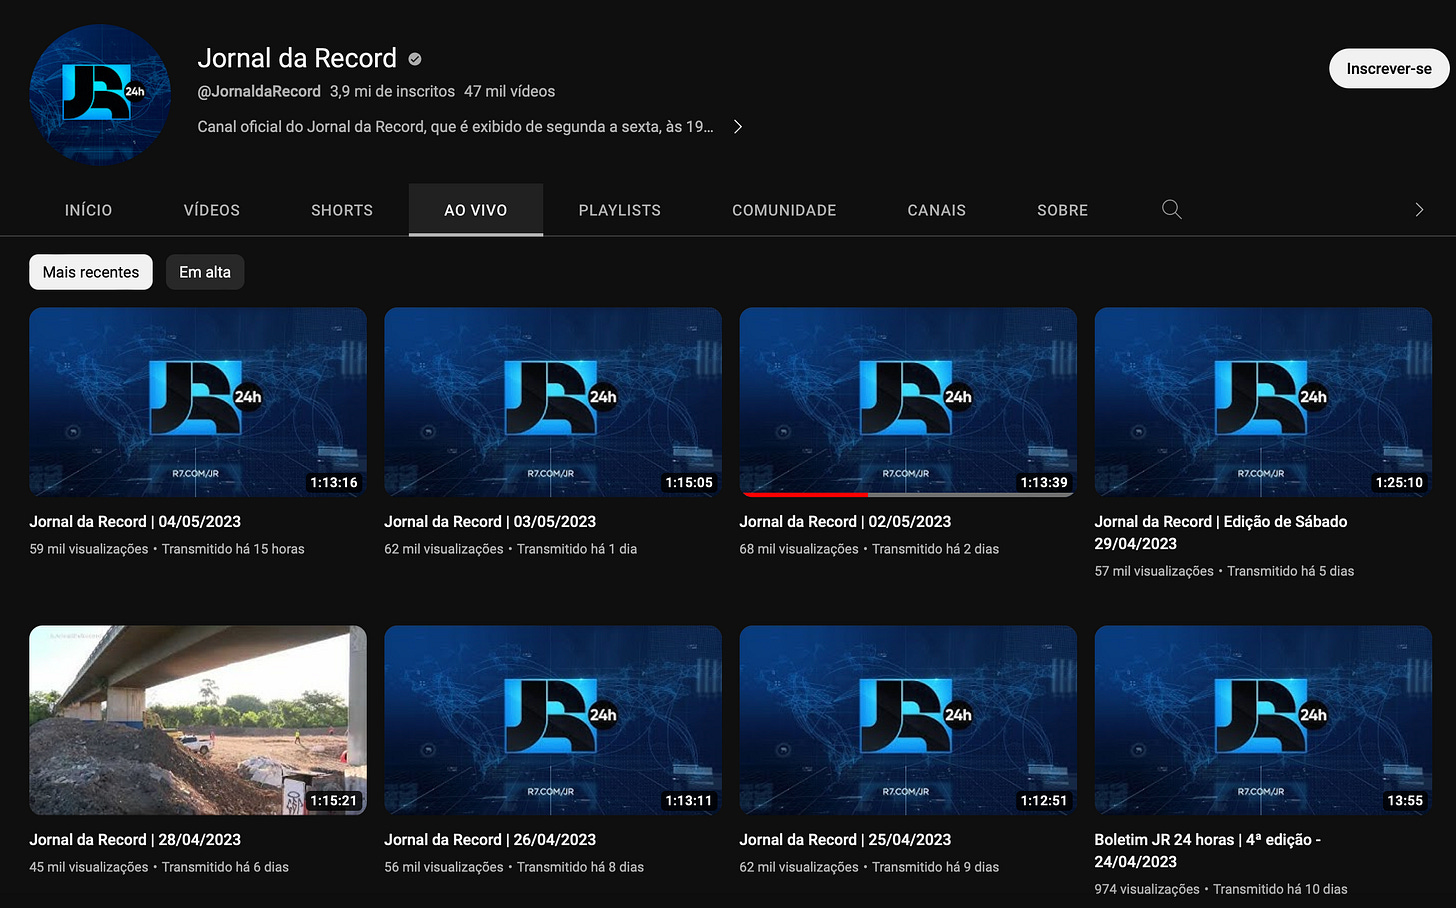Open title Edição de Sábado 29/04/2023
The image size is (1456, 908).
tap(1221, 533)
